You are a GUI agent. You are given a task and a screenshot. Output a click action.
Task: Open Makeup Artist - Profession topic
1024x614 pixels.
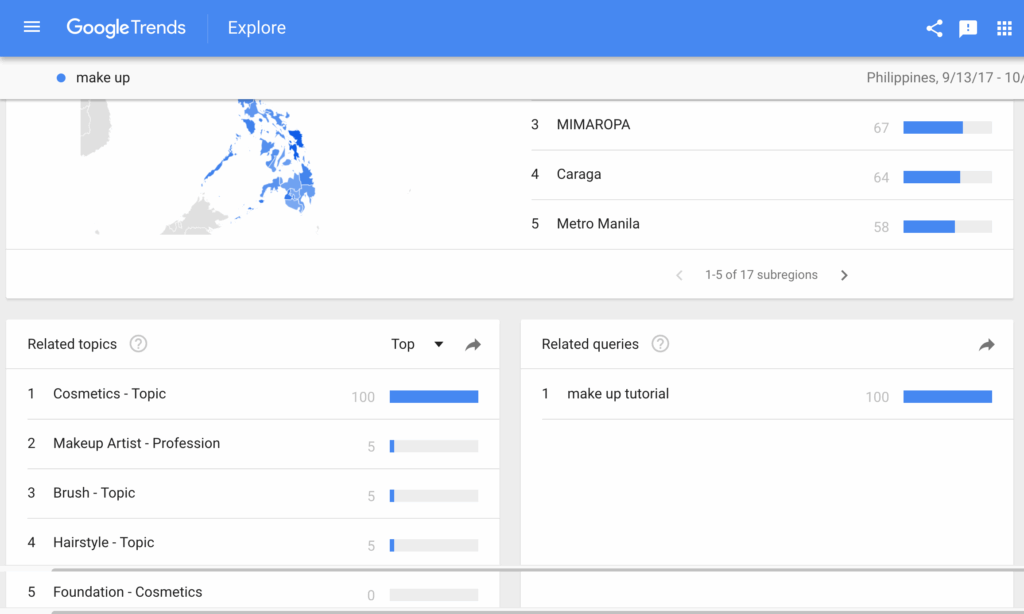[x=136, y=443]
